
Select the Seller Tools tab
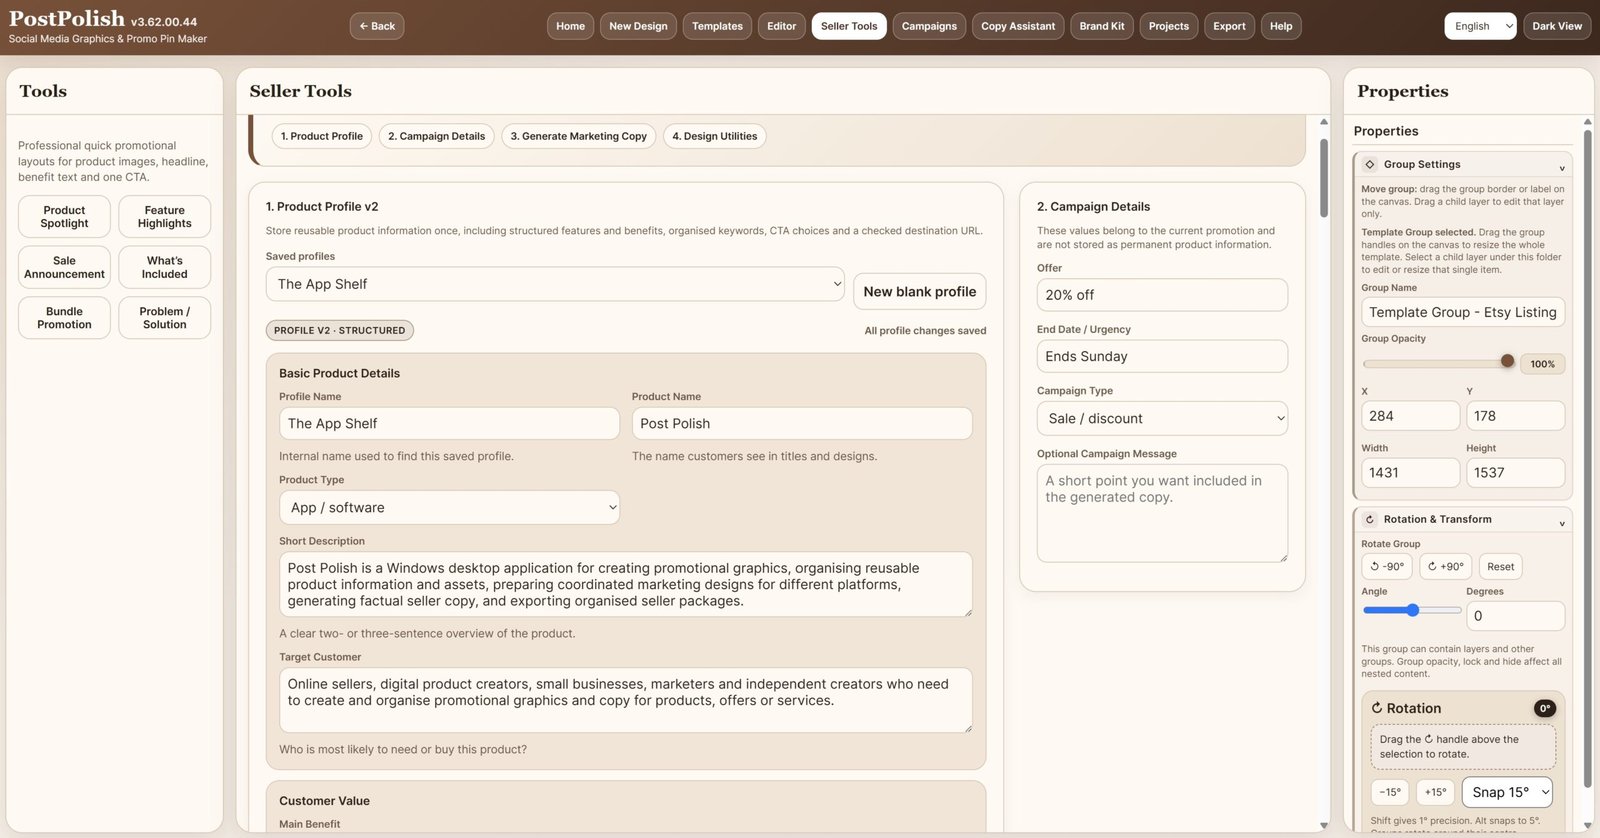pos(849,26)
